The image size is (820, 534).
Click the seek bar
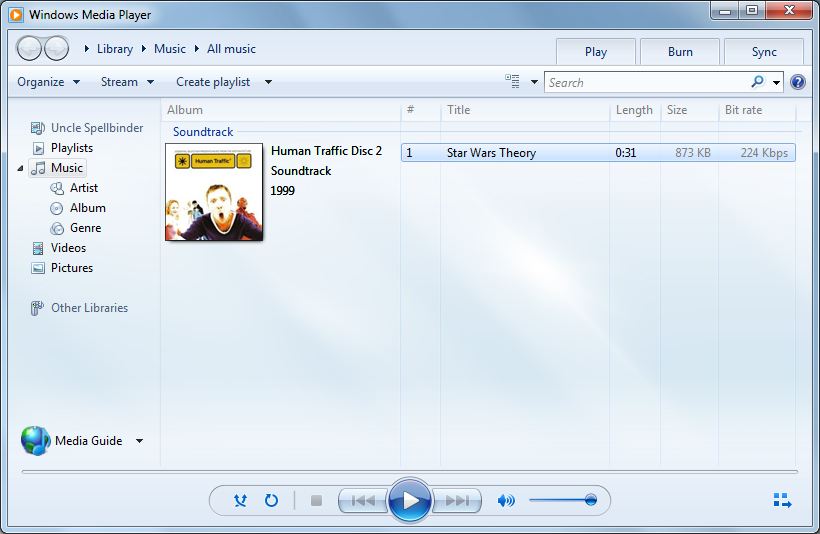tap(410, 471)
